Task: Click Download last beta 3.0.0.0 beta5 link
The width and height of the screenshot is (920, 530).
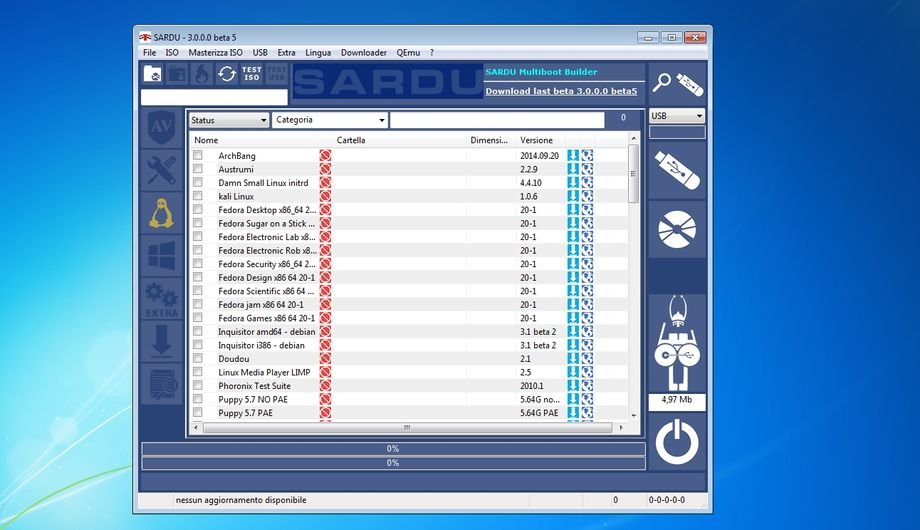Action: (x=561, y=92)
